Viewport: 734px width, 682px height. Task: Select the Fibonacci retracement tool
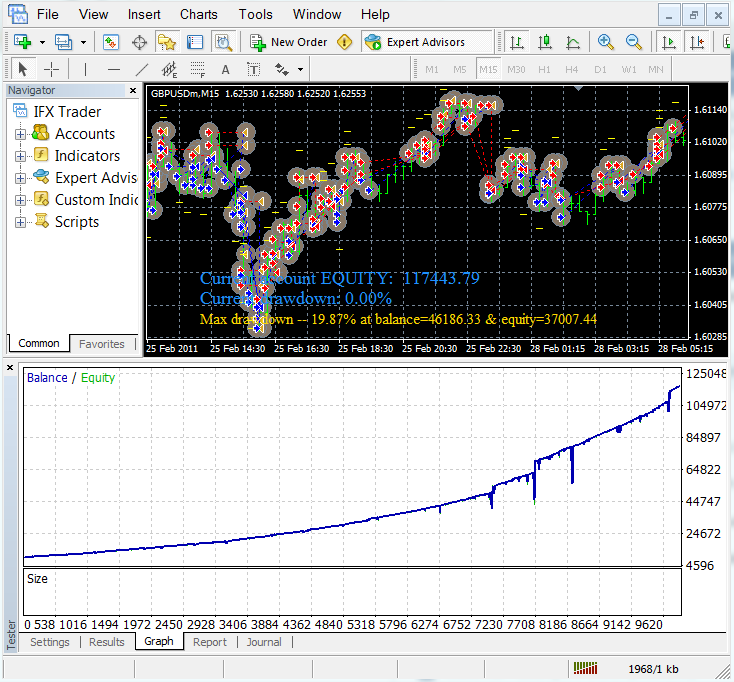coord(197,69)
